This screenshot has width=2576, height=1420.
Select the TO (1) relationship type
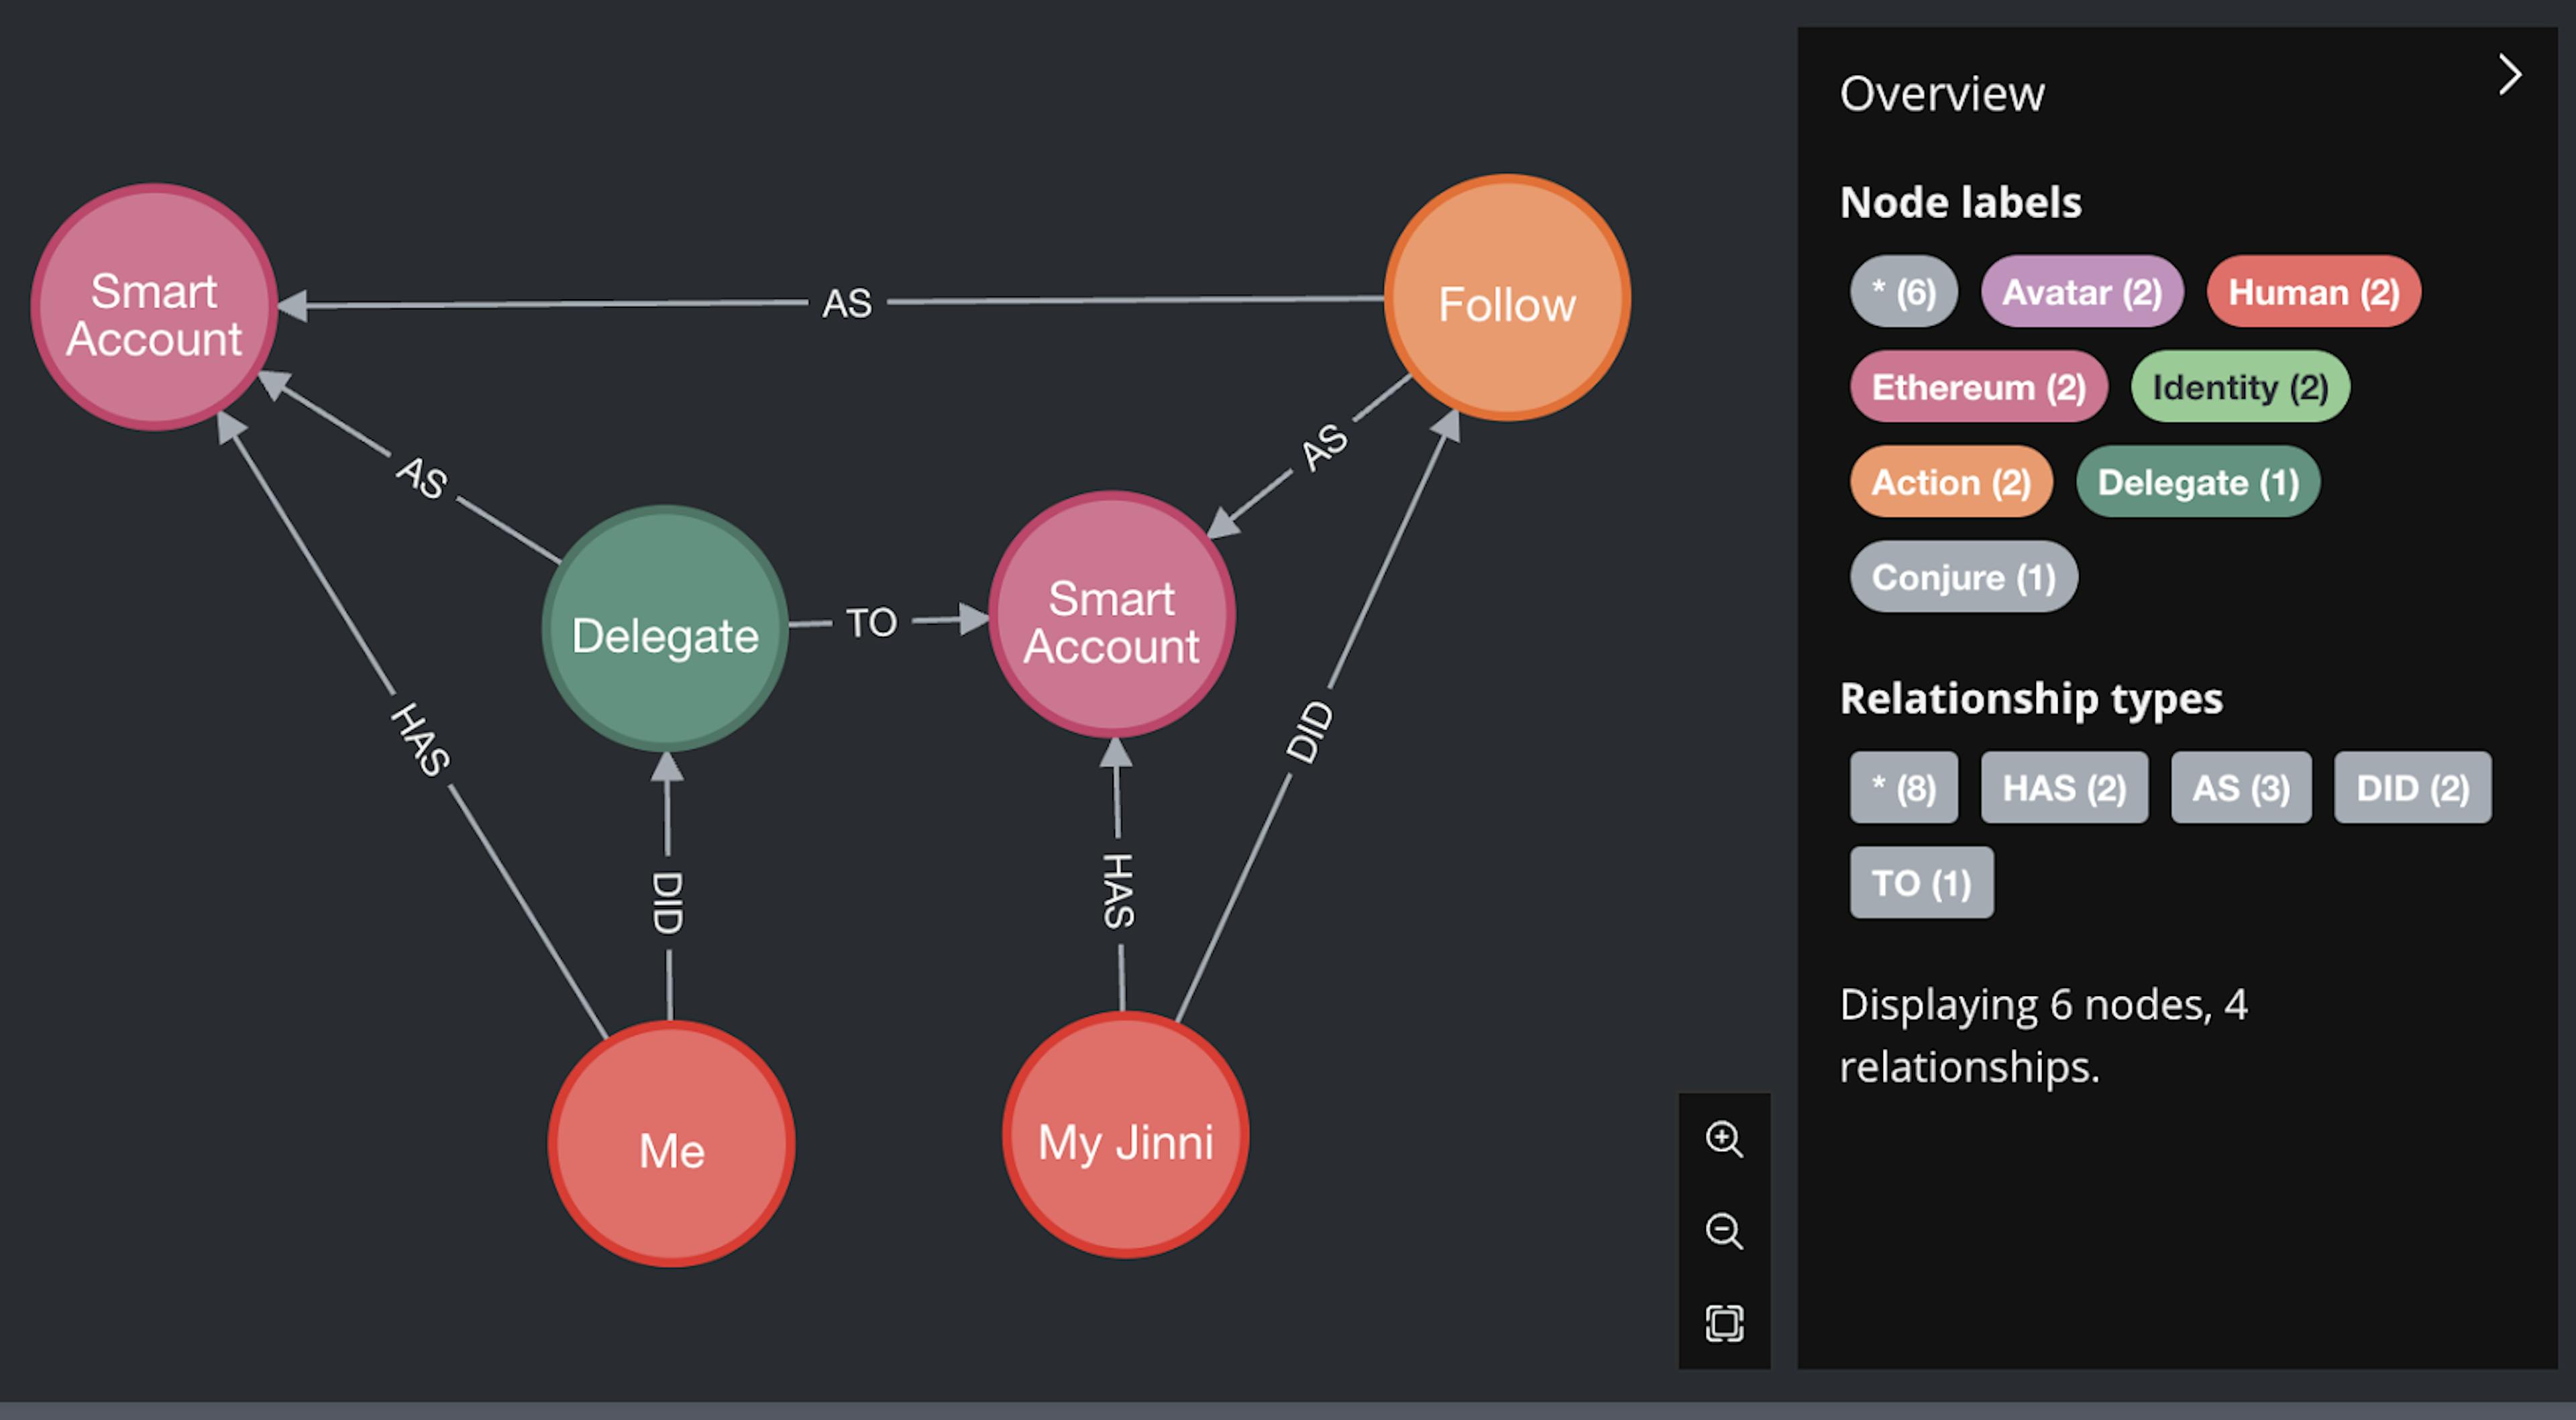(x=1921, y=882)
